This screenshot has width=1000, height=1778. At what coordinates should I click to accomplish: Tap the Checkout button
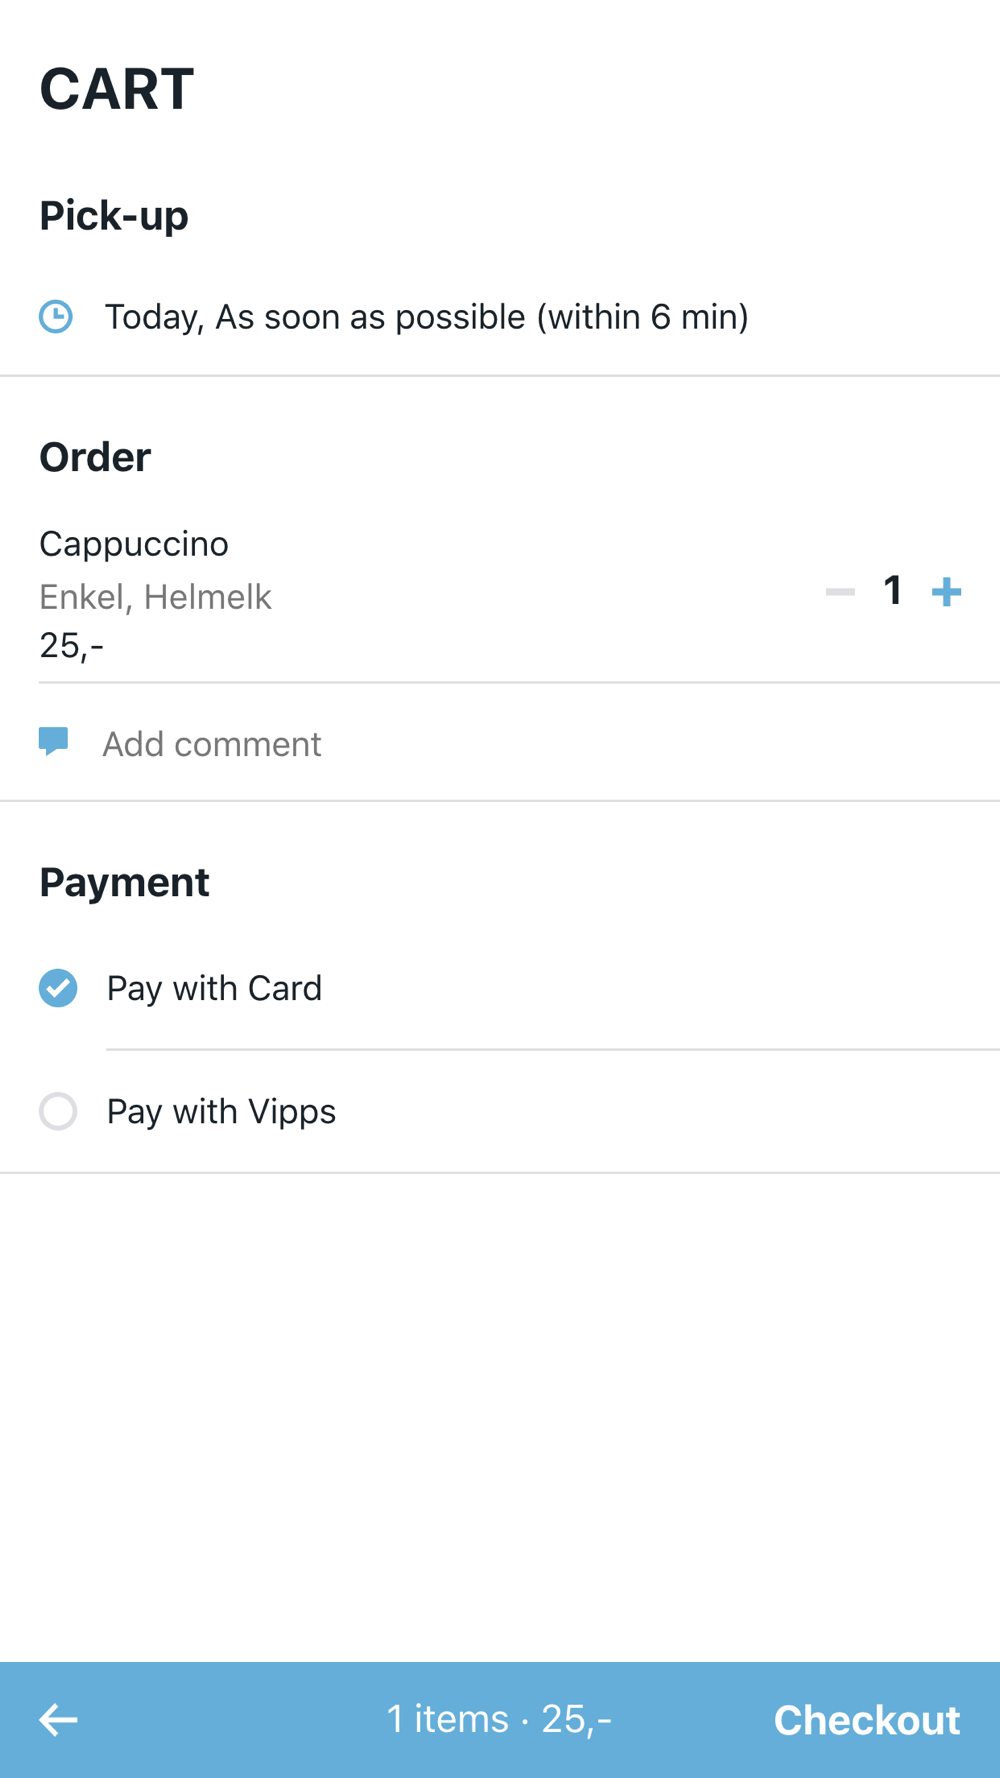coord(866,1720)
